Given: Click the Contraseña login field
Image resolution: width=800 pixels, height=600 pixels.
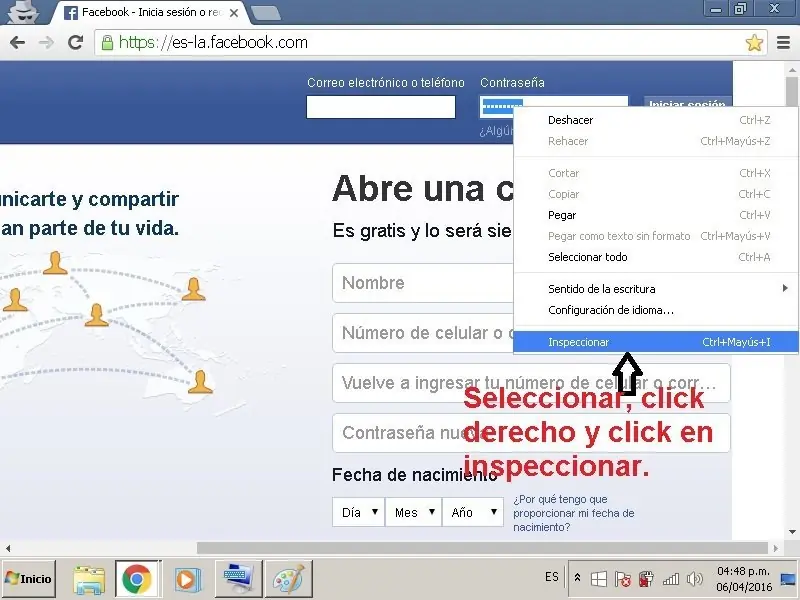Looking at the screenshot, I should point(554,106).
